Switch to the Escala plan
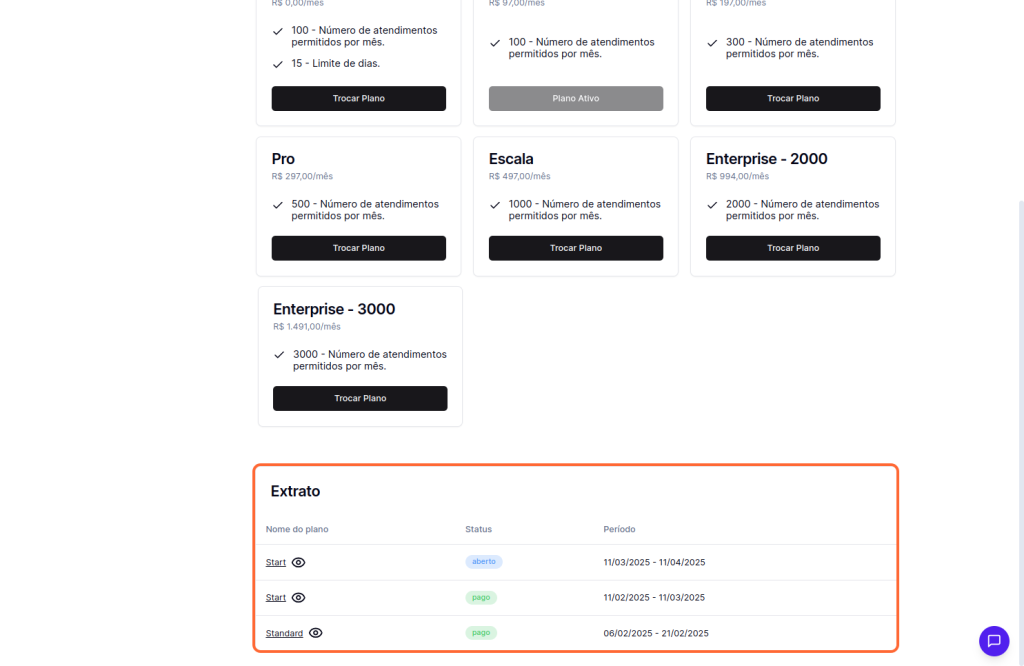Viewport: 1024px width, 666px height. pos(575,248)
